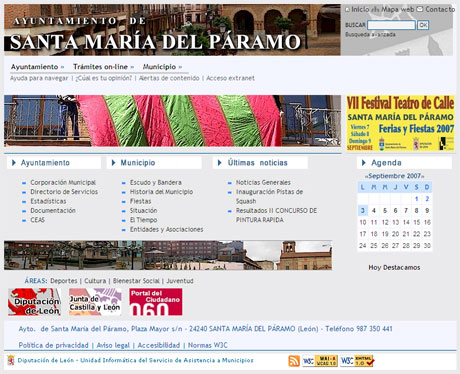The image size is (460, 374).
Task: Click the W3C WAI-A accessibility badge
Action: pyautogui.click(x=320, y=361)
